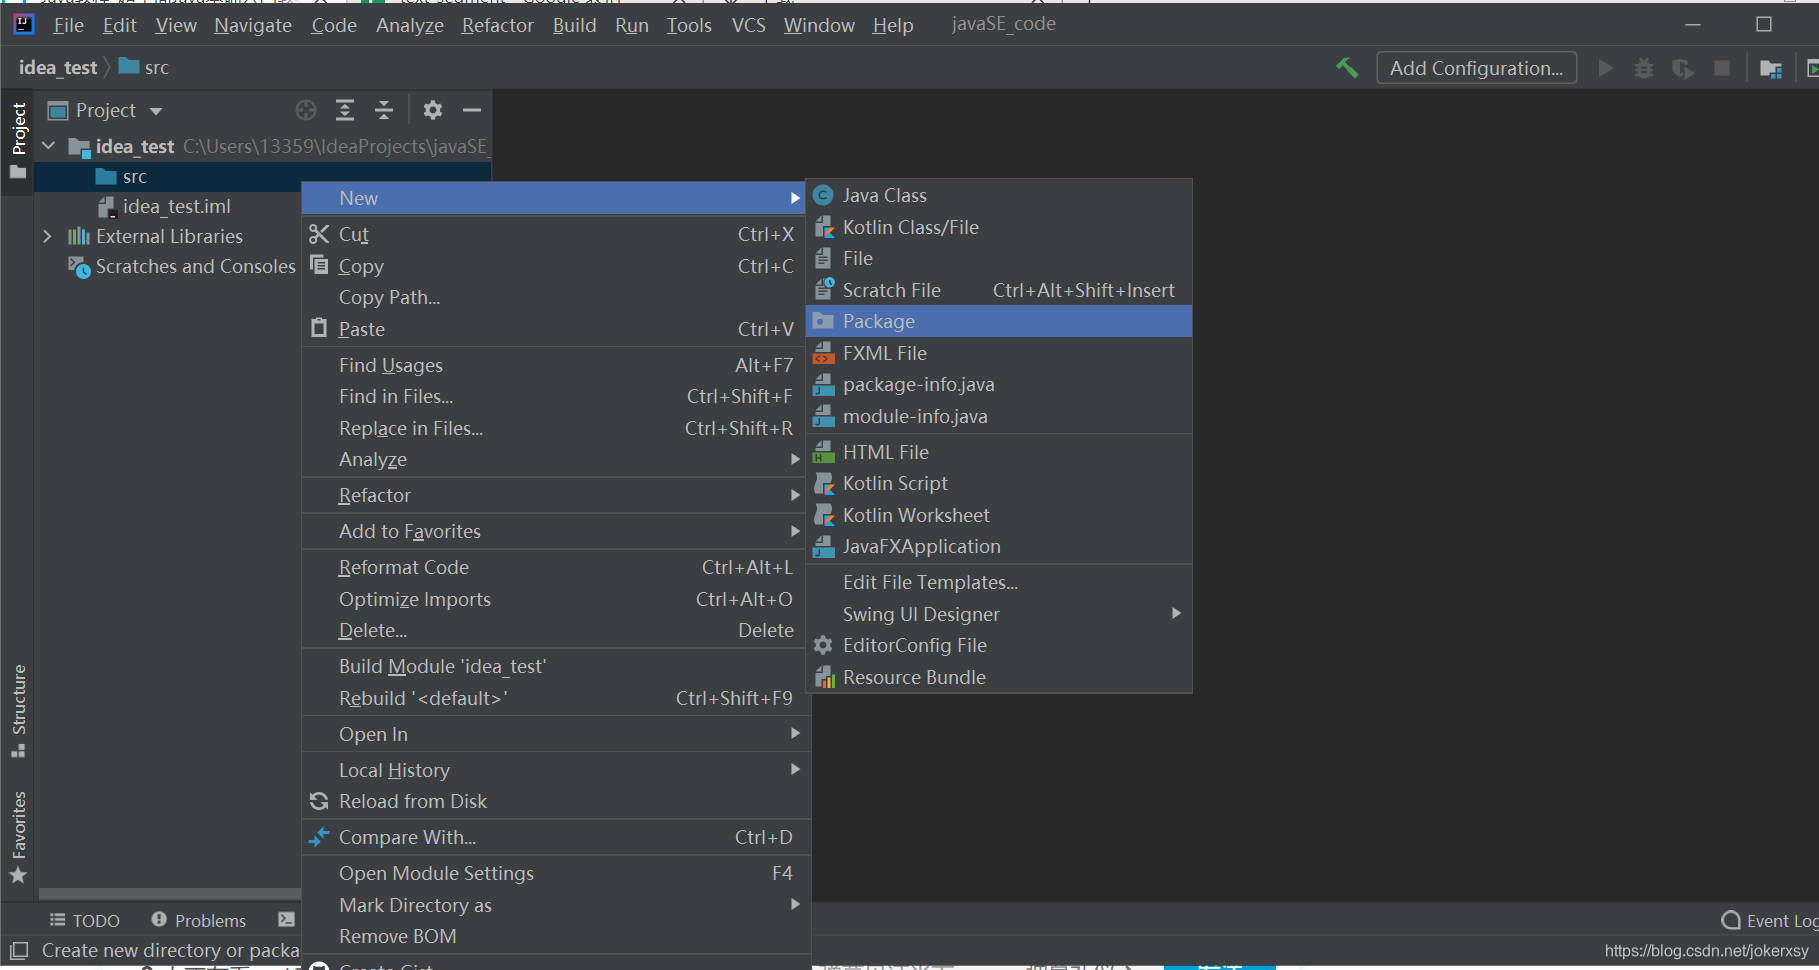
Task: Open the Project Structure icon in toolbar
Action: pos(1771,68)
